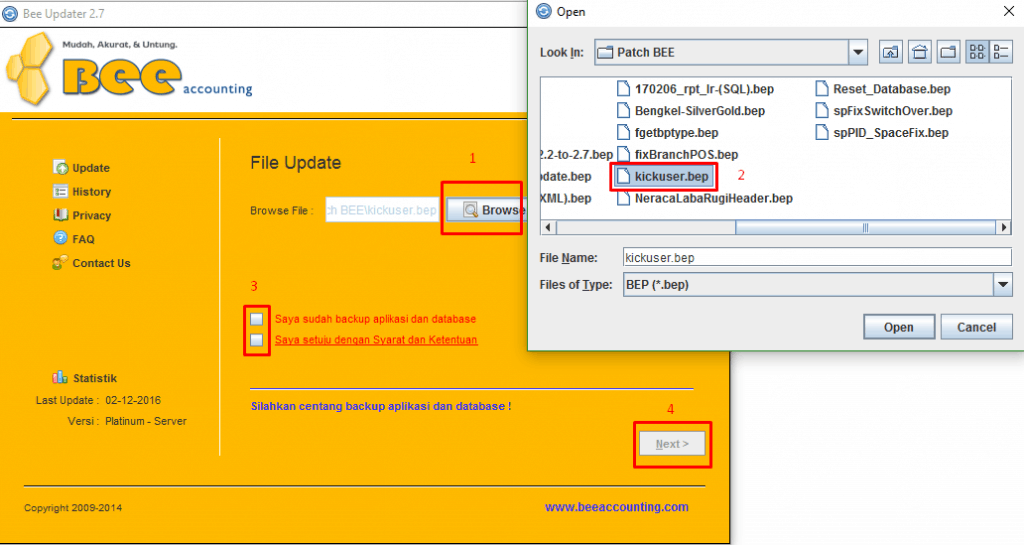
Task: Switch to Details view in Open dialog
Action: pos(1000,52)
